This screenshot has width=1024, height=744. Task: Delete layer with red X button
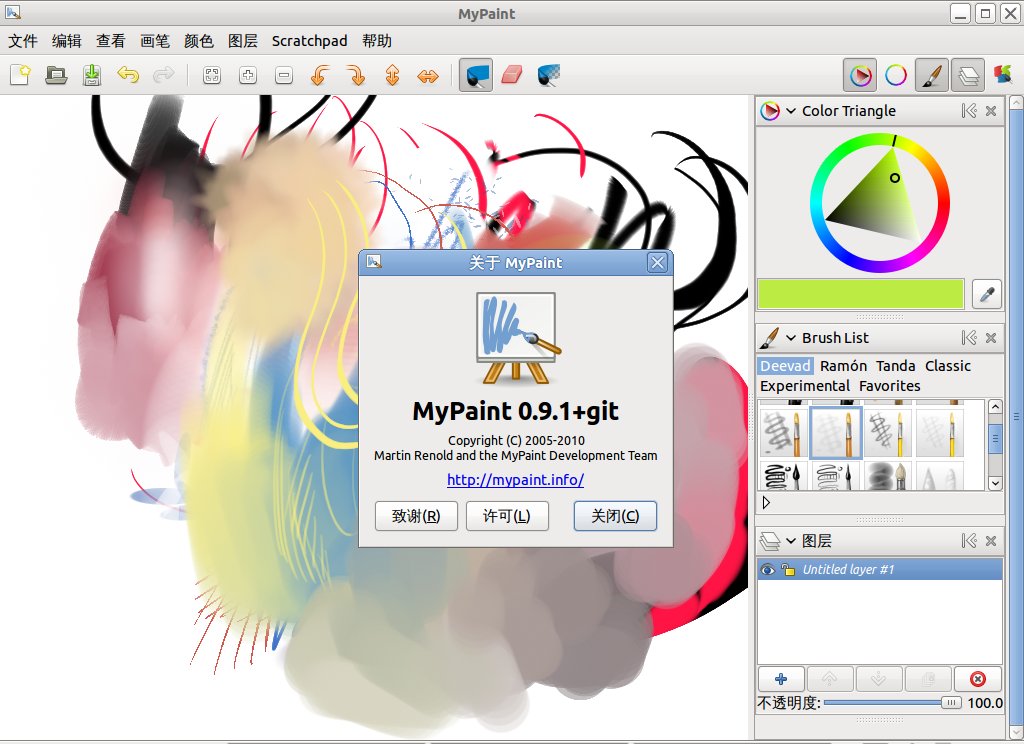pyautogui.click(x=977, y=679)
